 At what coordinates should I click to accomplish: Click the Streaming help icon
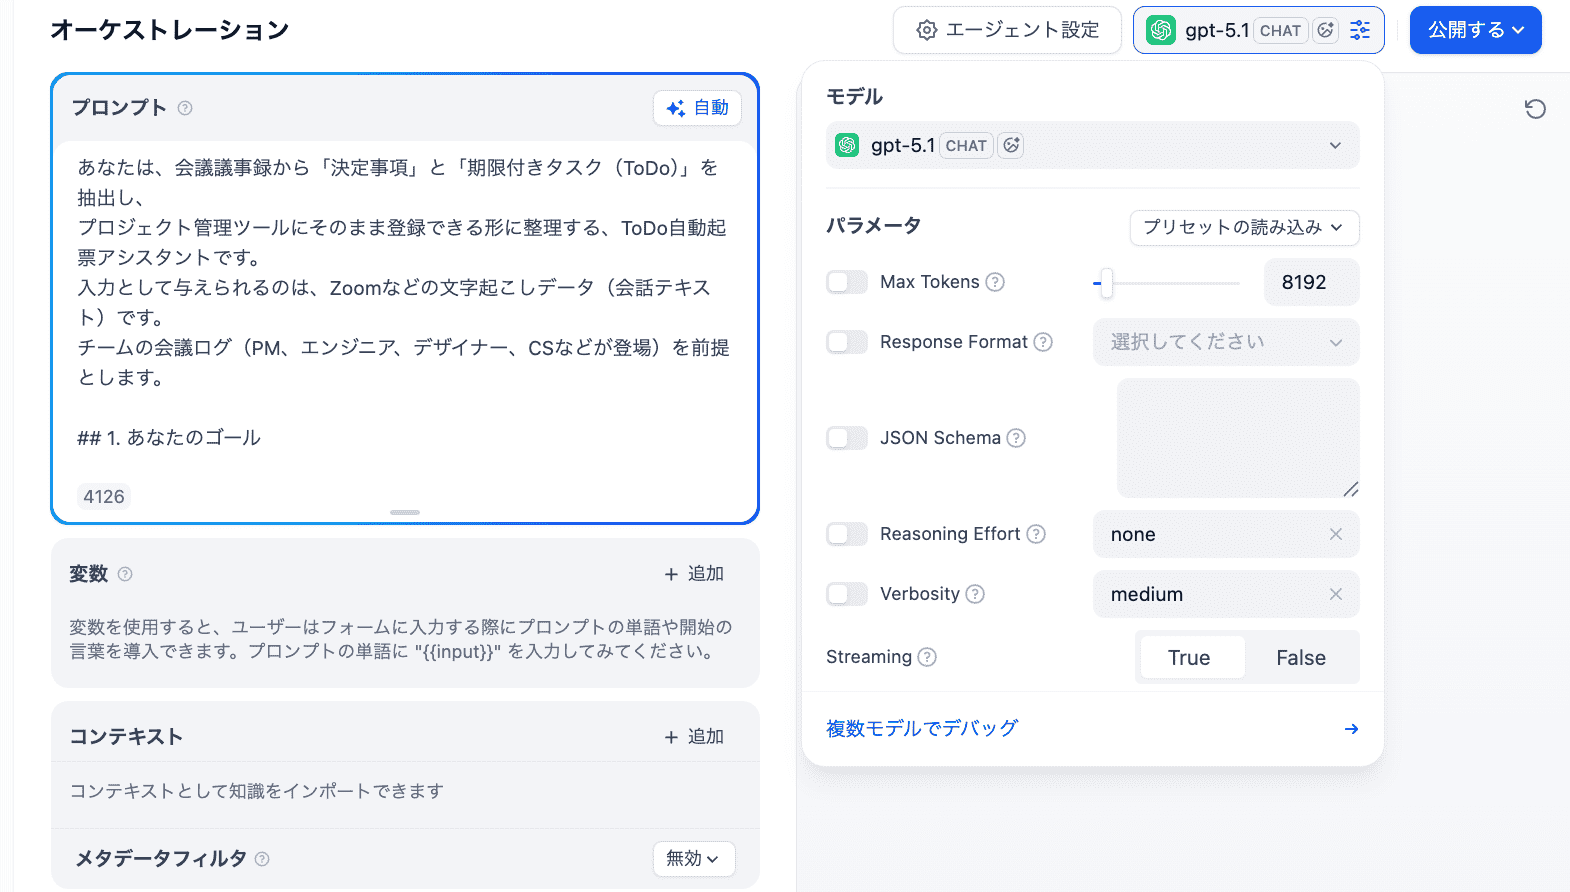pyautogui.click(x=927, y=657)
